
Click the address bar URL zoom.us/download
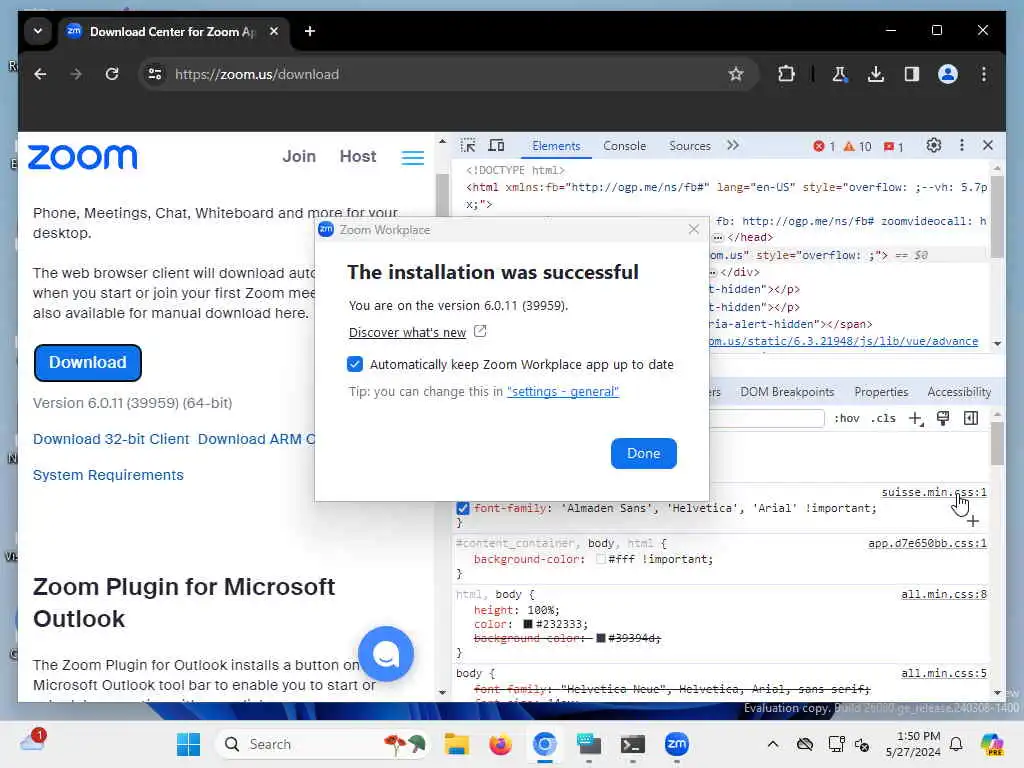[257, 74]
